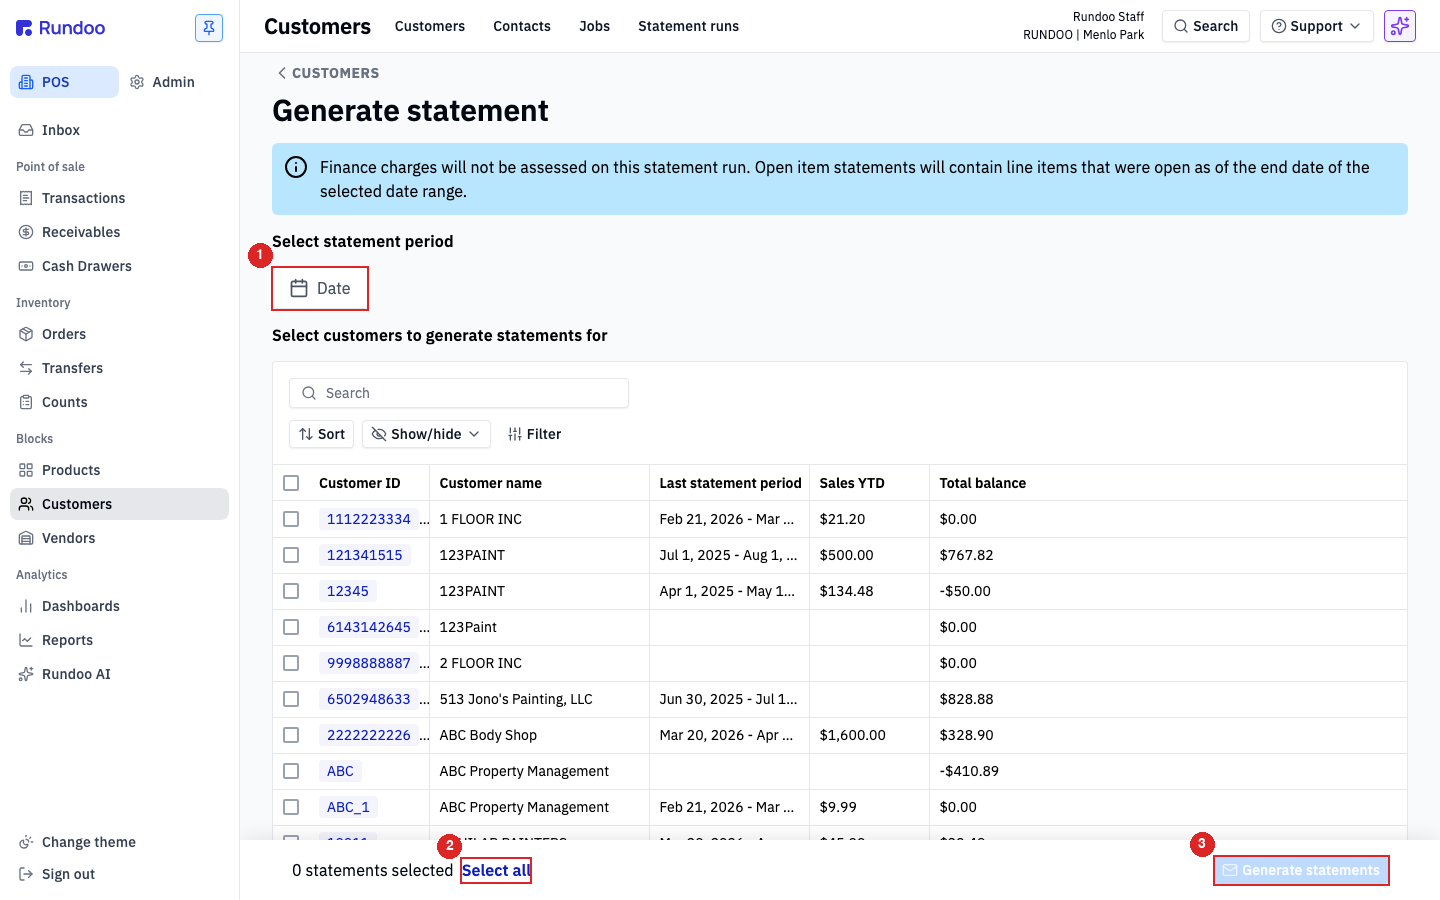Select Customers in sidebar
Screen dimensions: 1440x900
tap(119, 504)
